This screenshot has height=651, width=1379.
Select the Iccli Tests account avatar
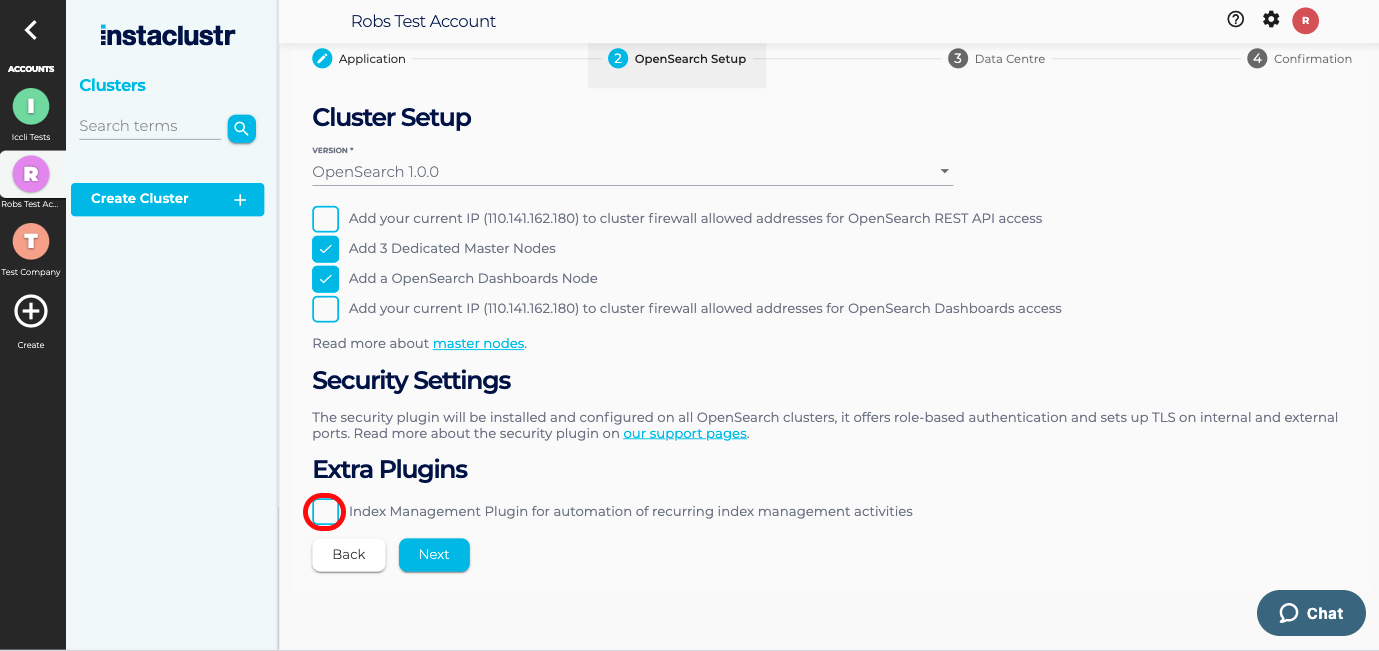tap(31, 106)
